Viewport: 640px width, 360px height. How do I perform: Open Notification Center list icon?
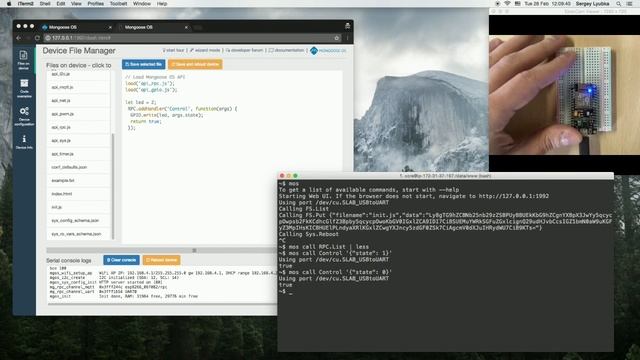(x=630, y=4)
